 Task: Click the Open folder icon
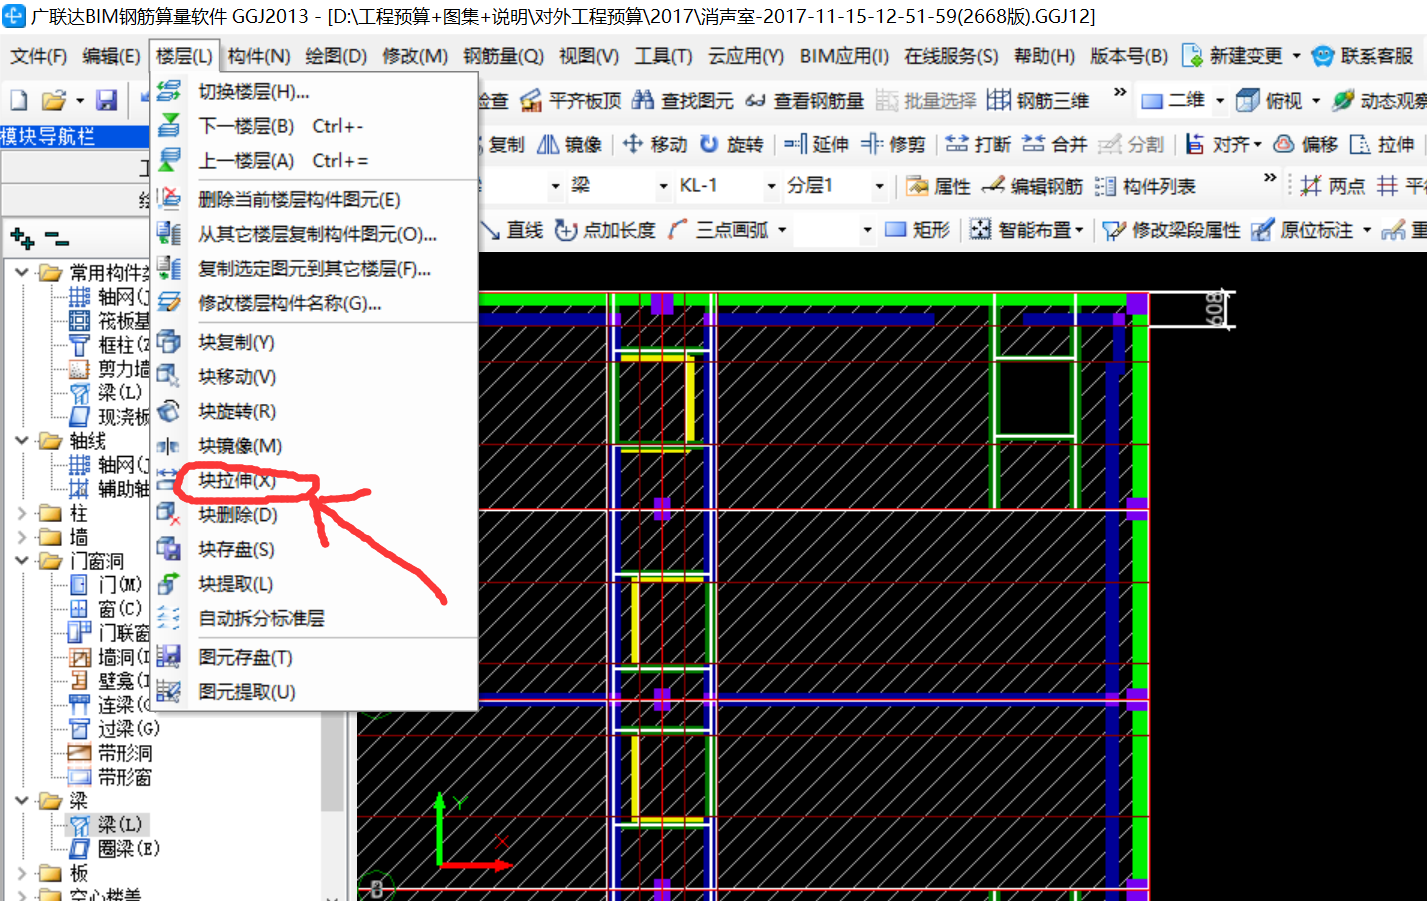tap(53, 100)
